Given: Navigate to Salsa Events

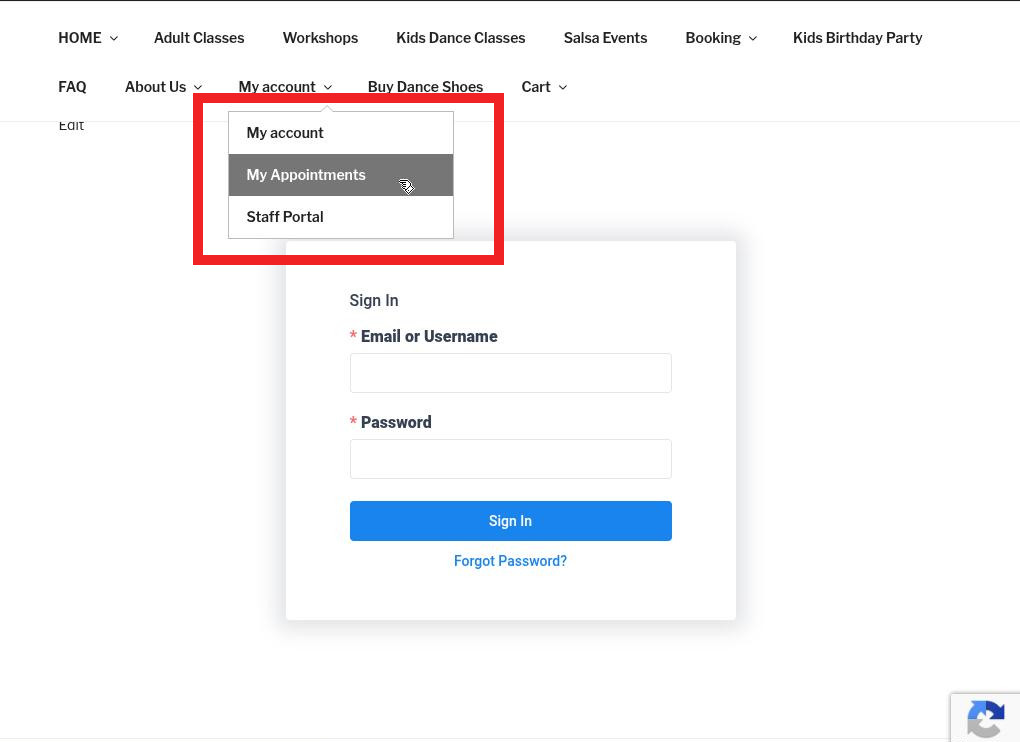Looking at the screenshot, I should pyautogui.click(x=605, y=38).
